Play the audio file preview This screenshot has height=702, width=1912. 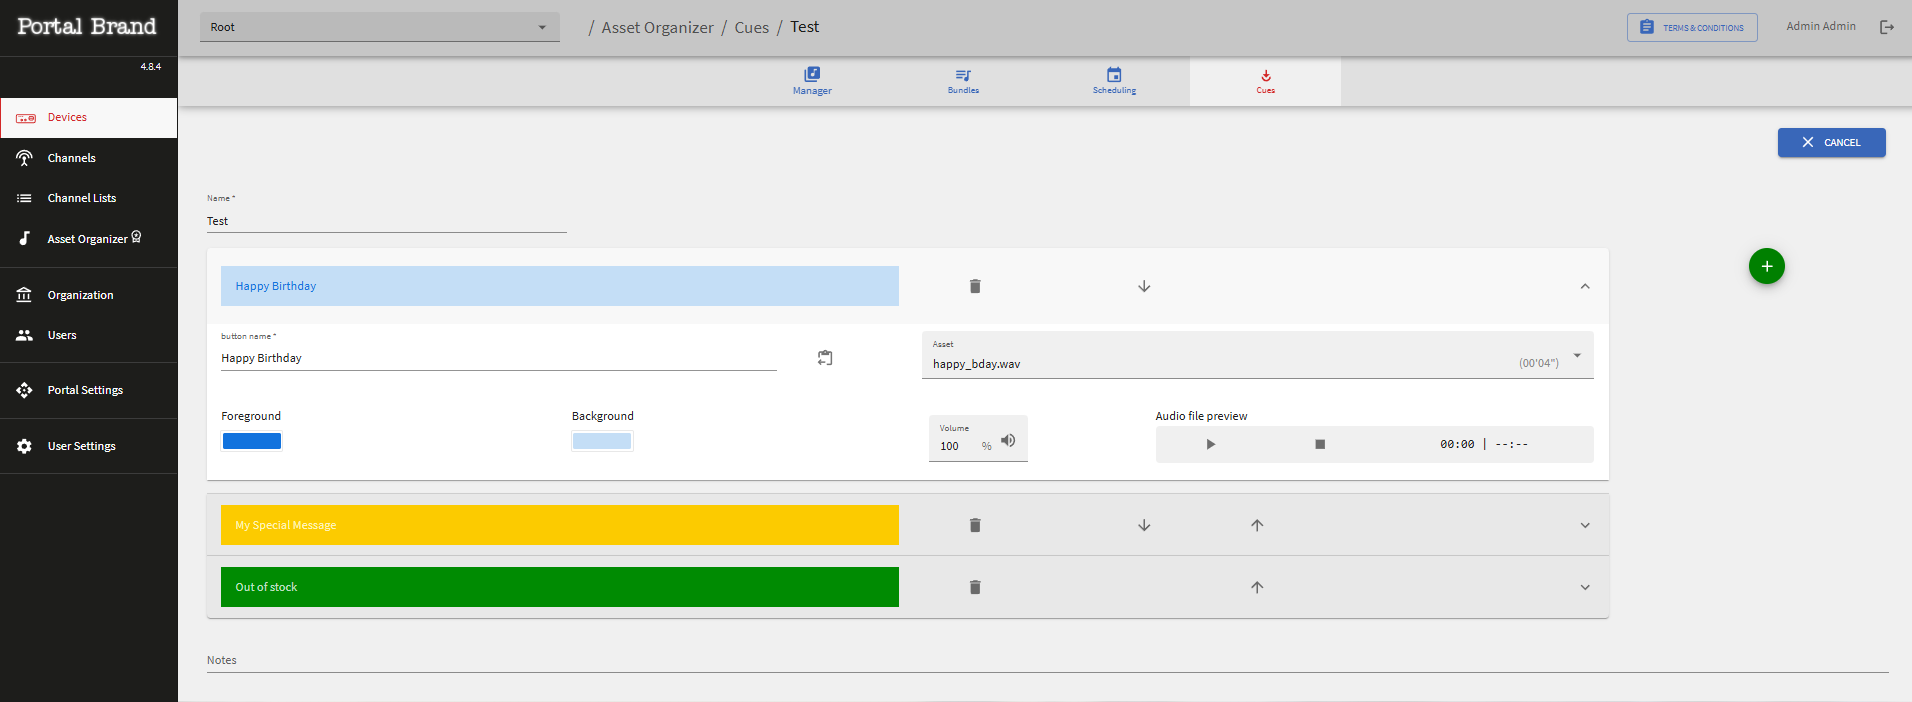(1210, 444)
